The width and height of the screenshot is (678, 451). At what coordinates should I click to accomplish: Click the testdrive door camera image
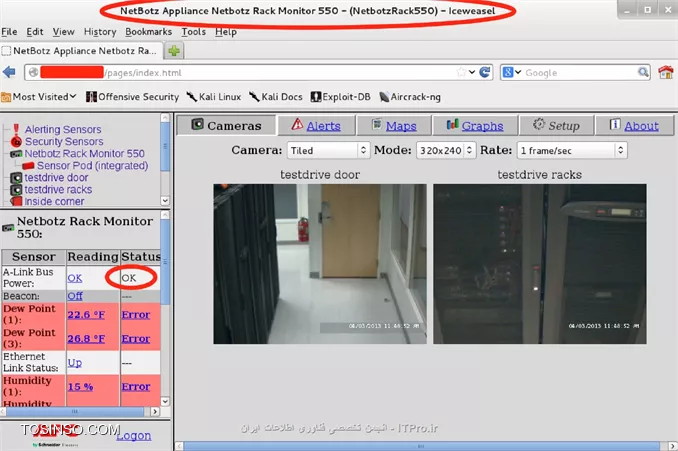pos(320,264)
